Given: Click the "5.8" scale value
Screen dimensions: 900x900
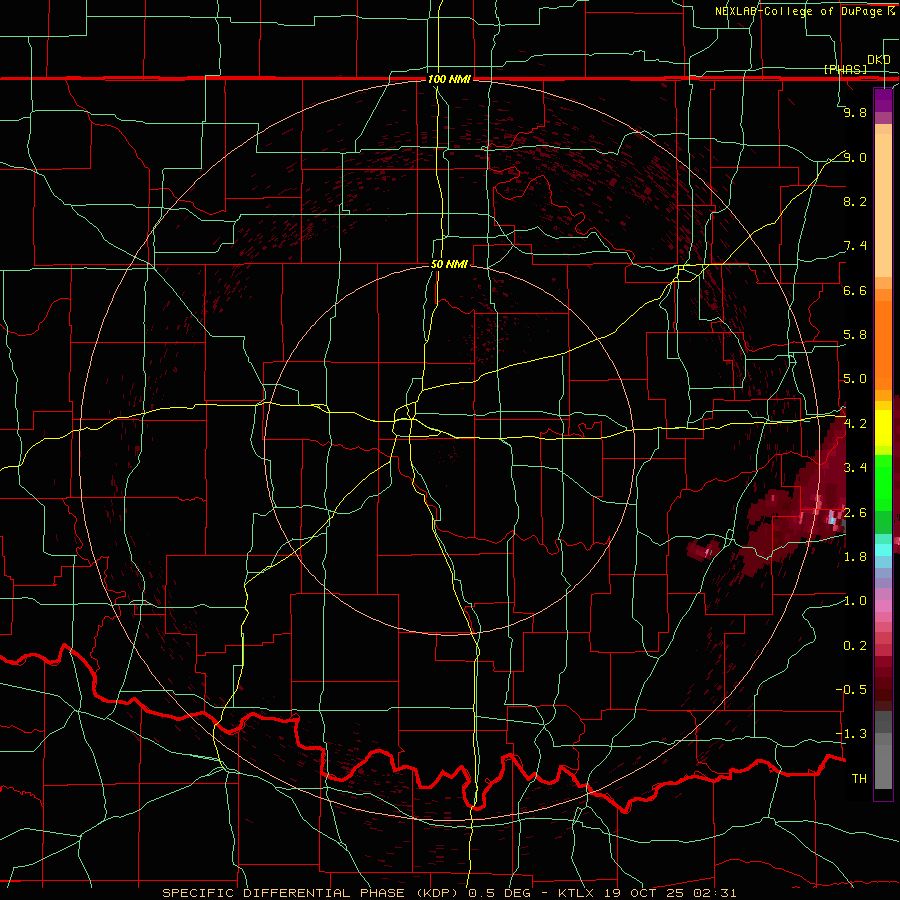Looking at the screenshot, I should (855, 335).
